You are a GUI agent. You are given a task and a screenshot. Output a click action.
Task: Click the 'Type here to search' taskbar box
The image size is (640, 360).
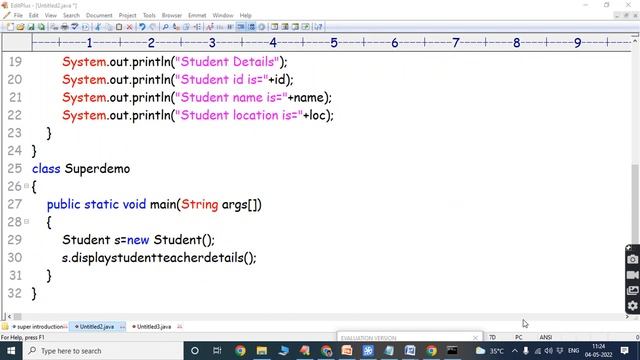click(x=103, y=351)
